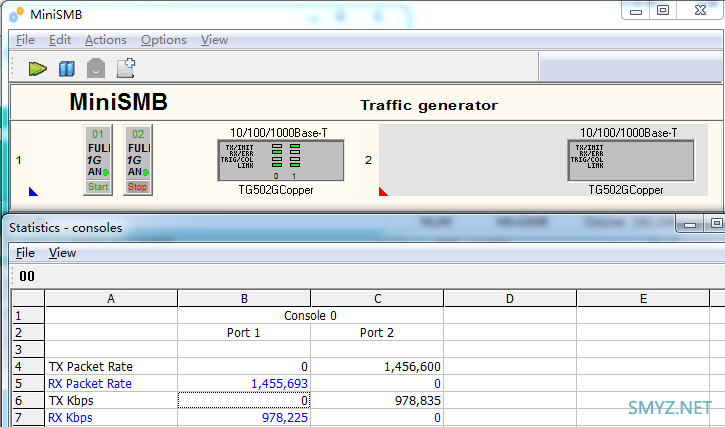This screenshot has height=427, width=725.
Task: Minimize the Statistics - consoles window
Action: point(690,224)
